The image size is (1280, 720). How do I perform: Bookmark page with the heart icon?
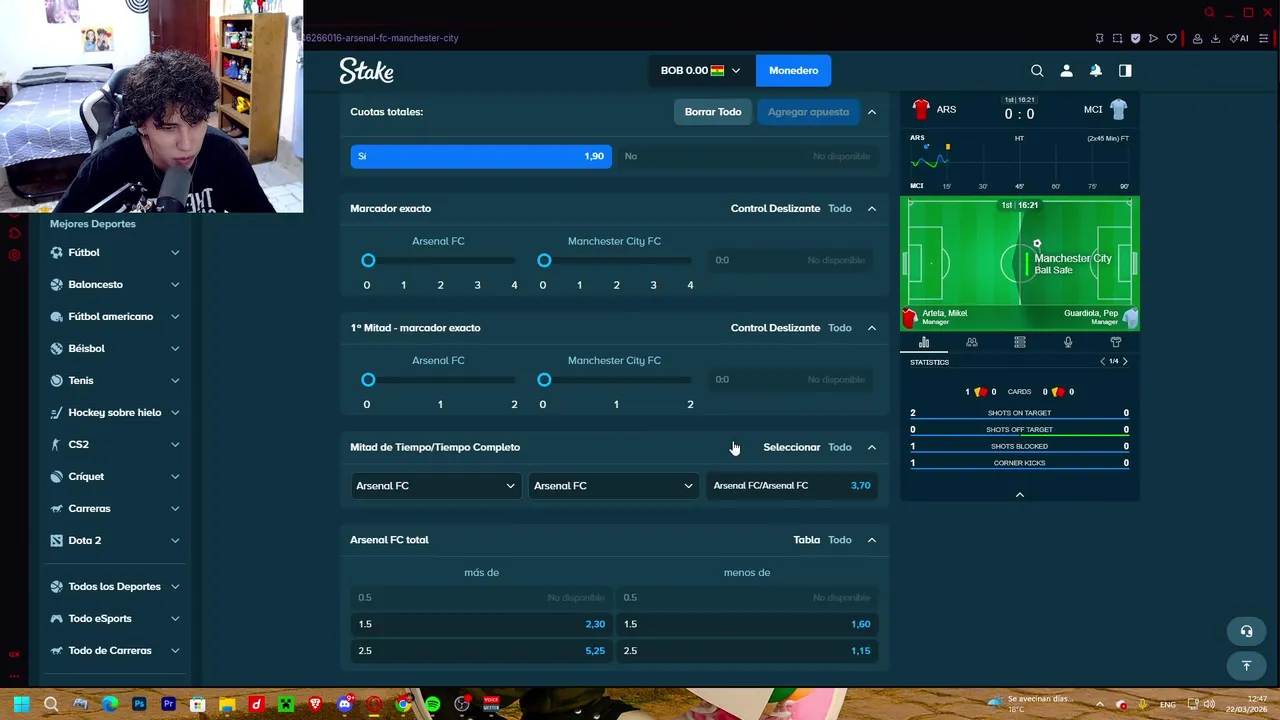pyautogui.click(x=1172, y=38)
